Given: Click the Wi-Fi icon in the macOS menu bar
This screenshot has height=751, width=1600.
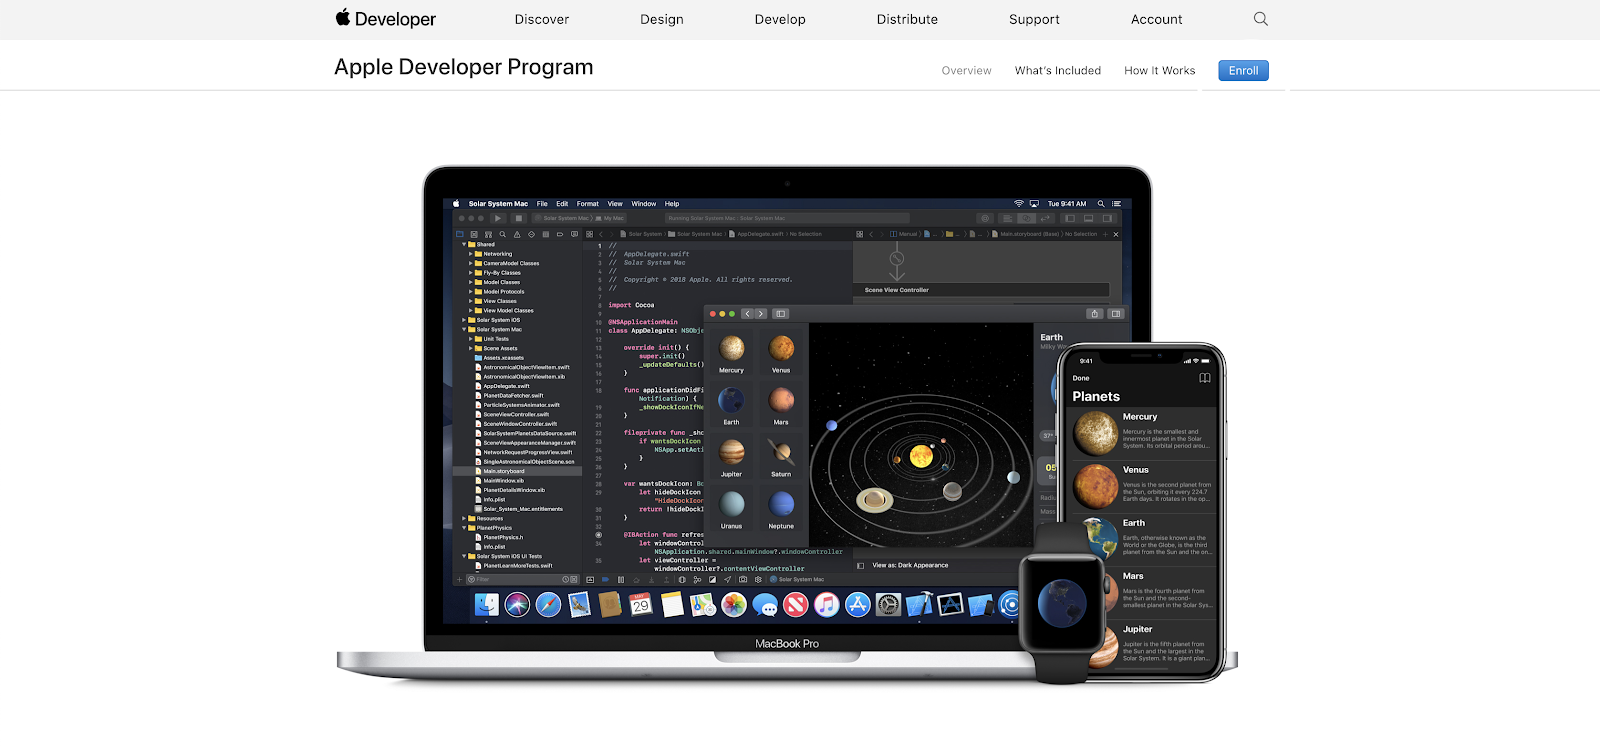Looking at the screenshot, I should coord(1019,203).
